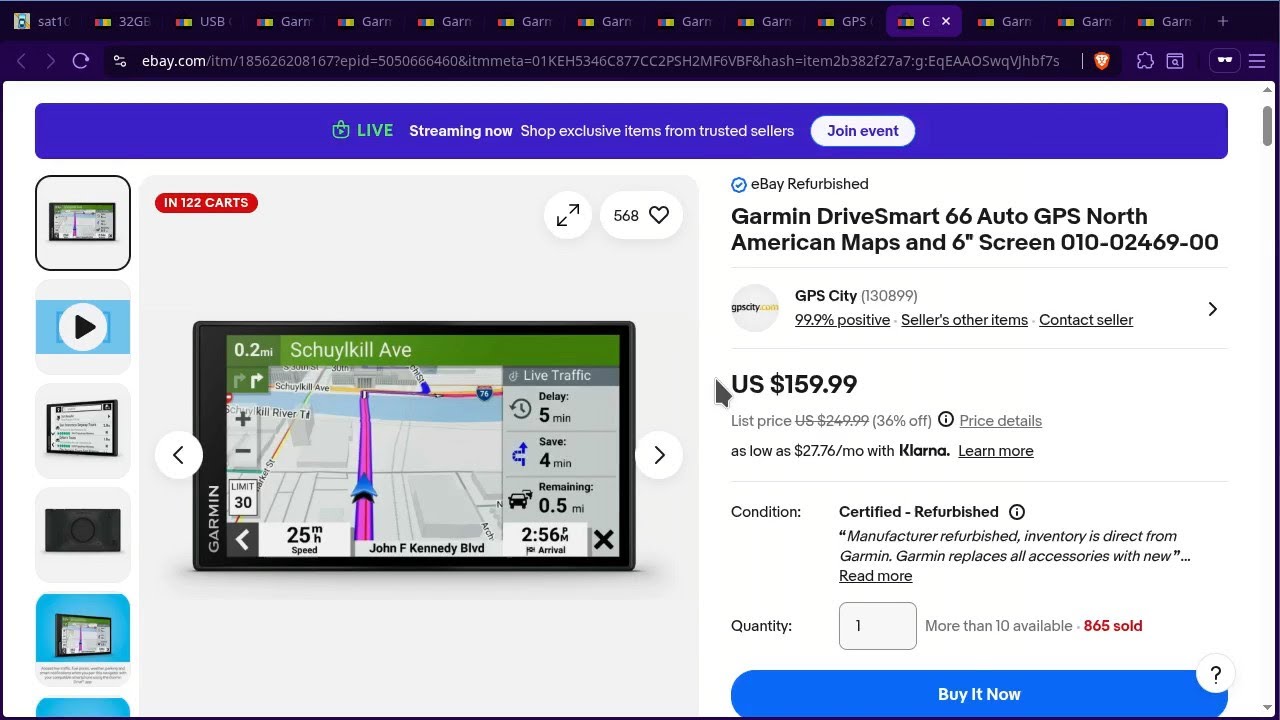1280x720 pixels.
Task: Open the GPS City seller name link
Action: 826,296
